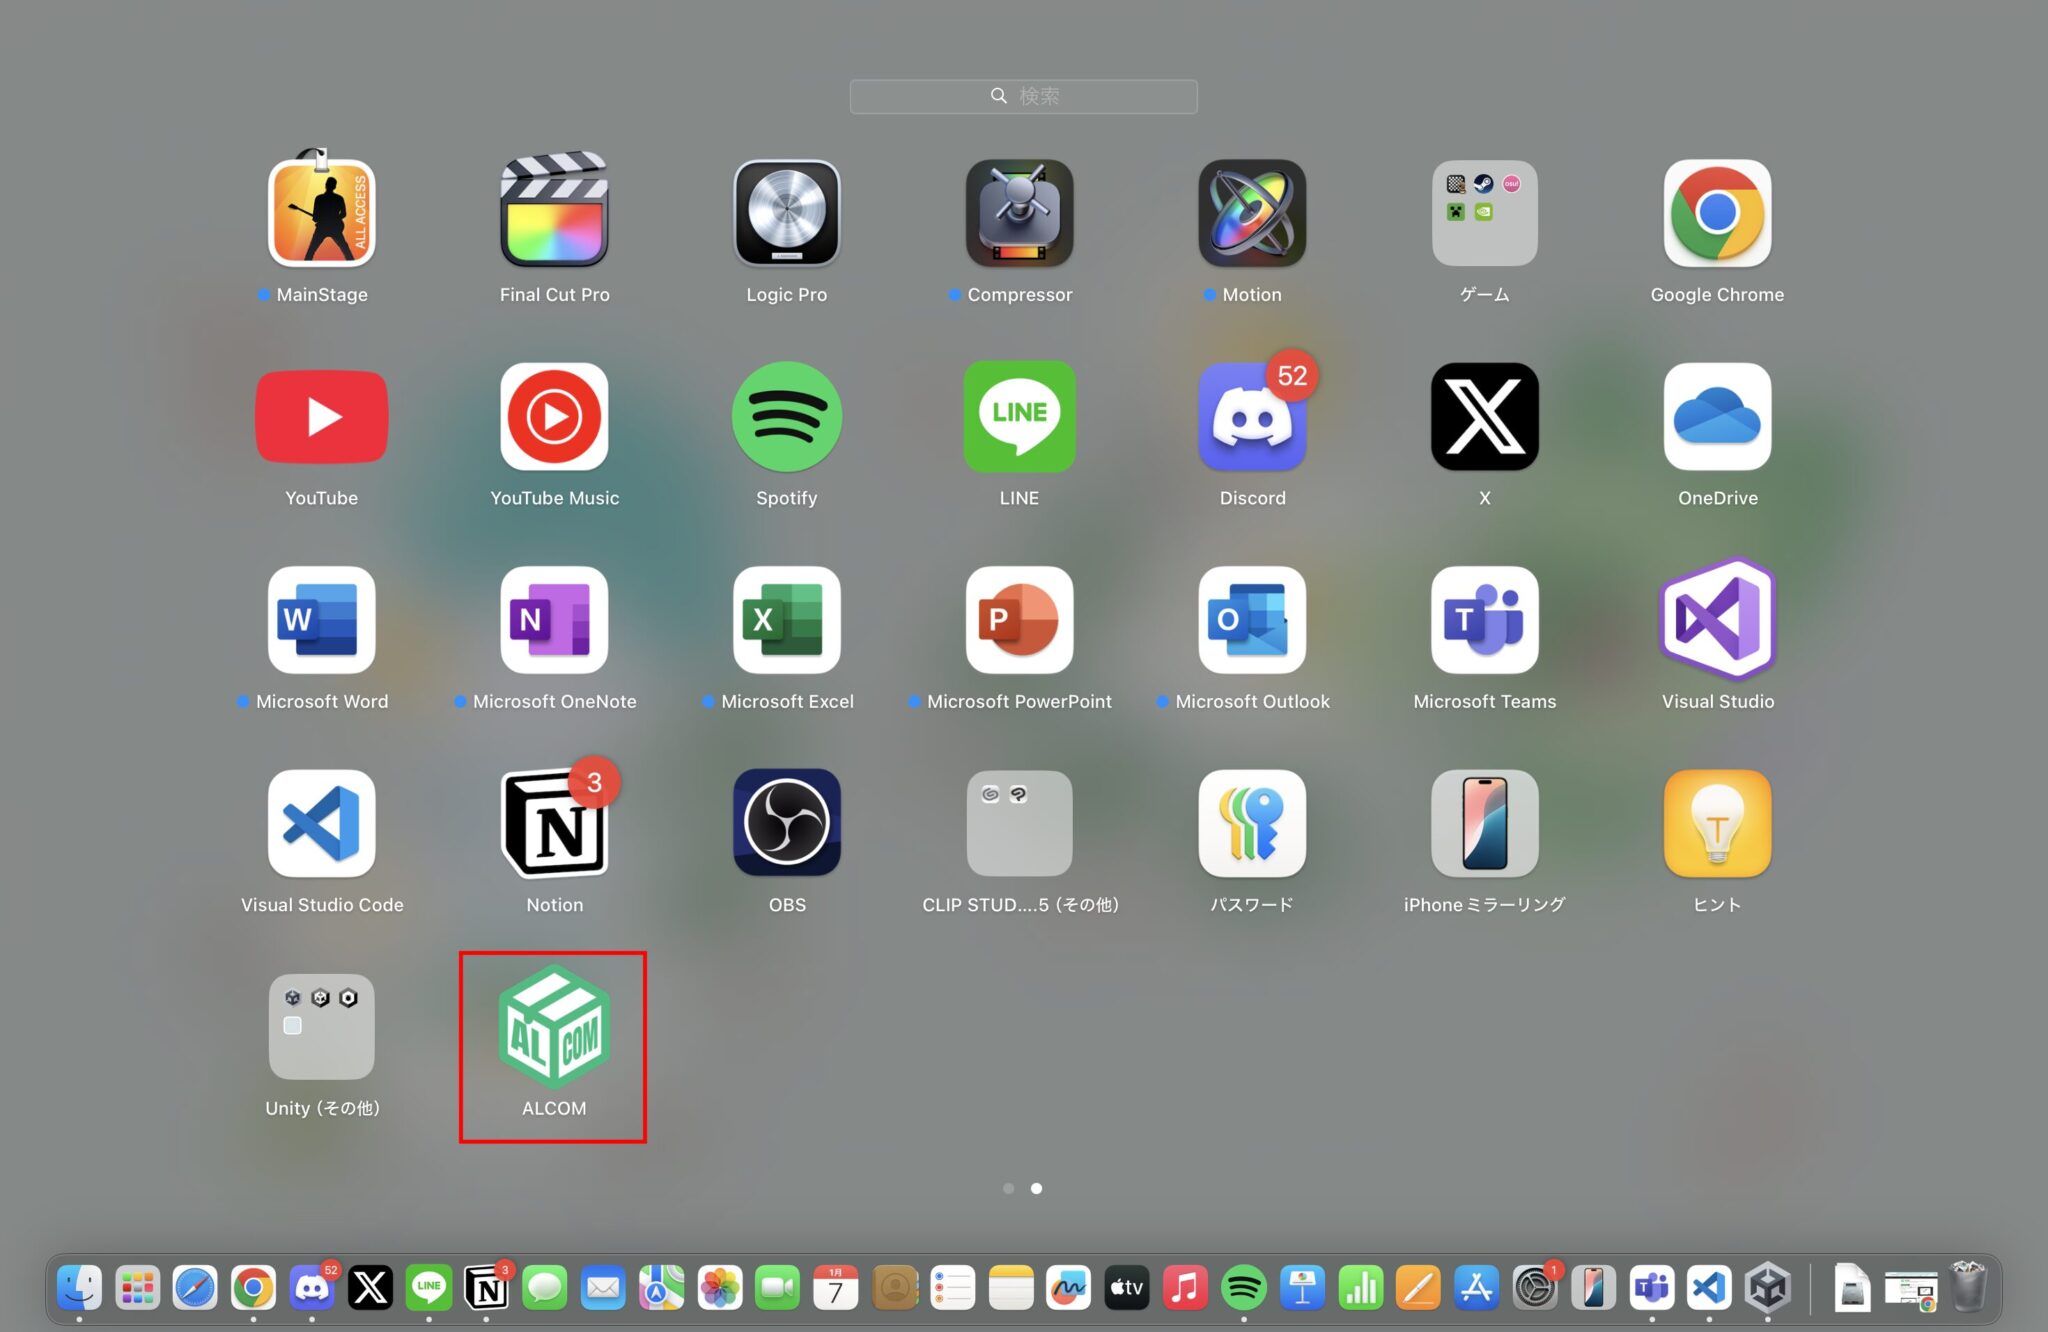This screenshot has width=2048, height=1332.
Task: Expand the ゲーム folder
Action: (x=1484, y=213)
